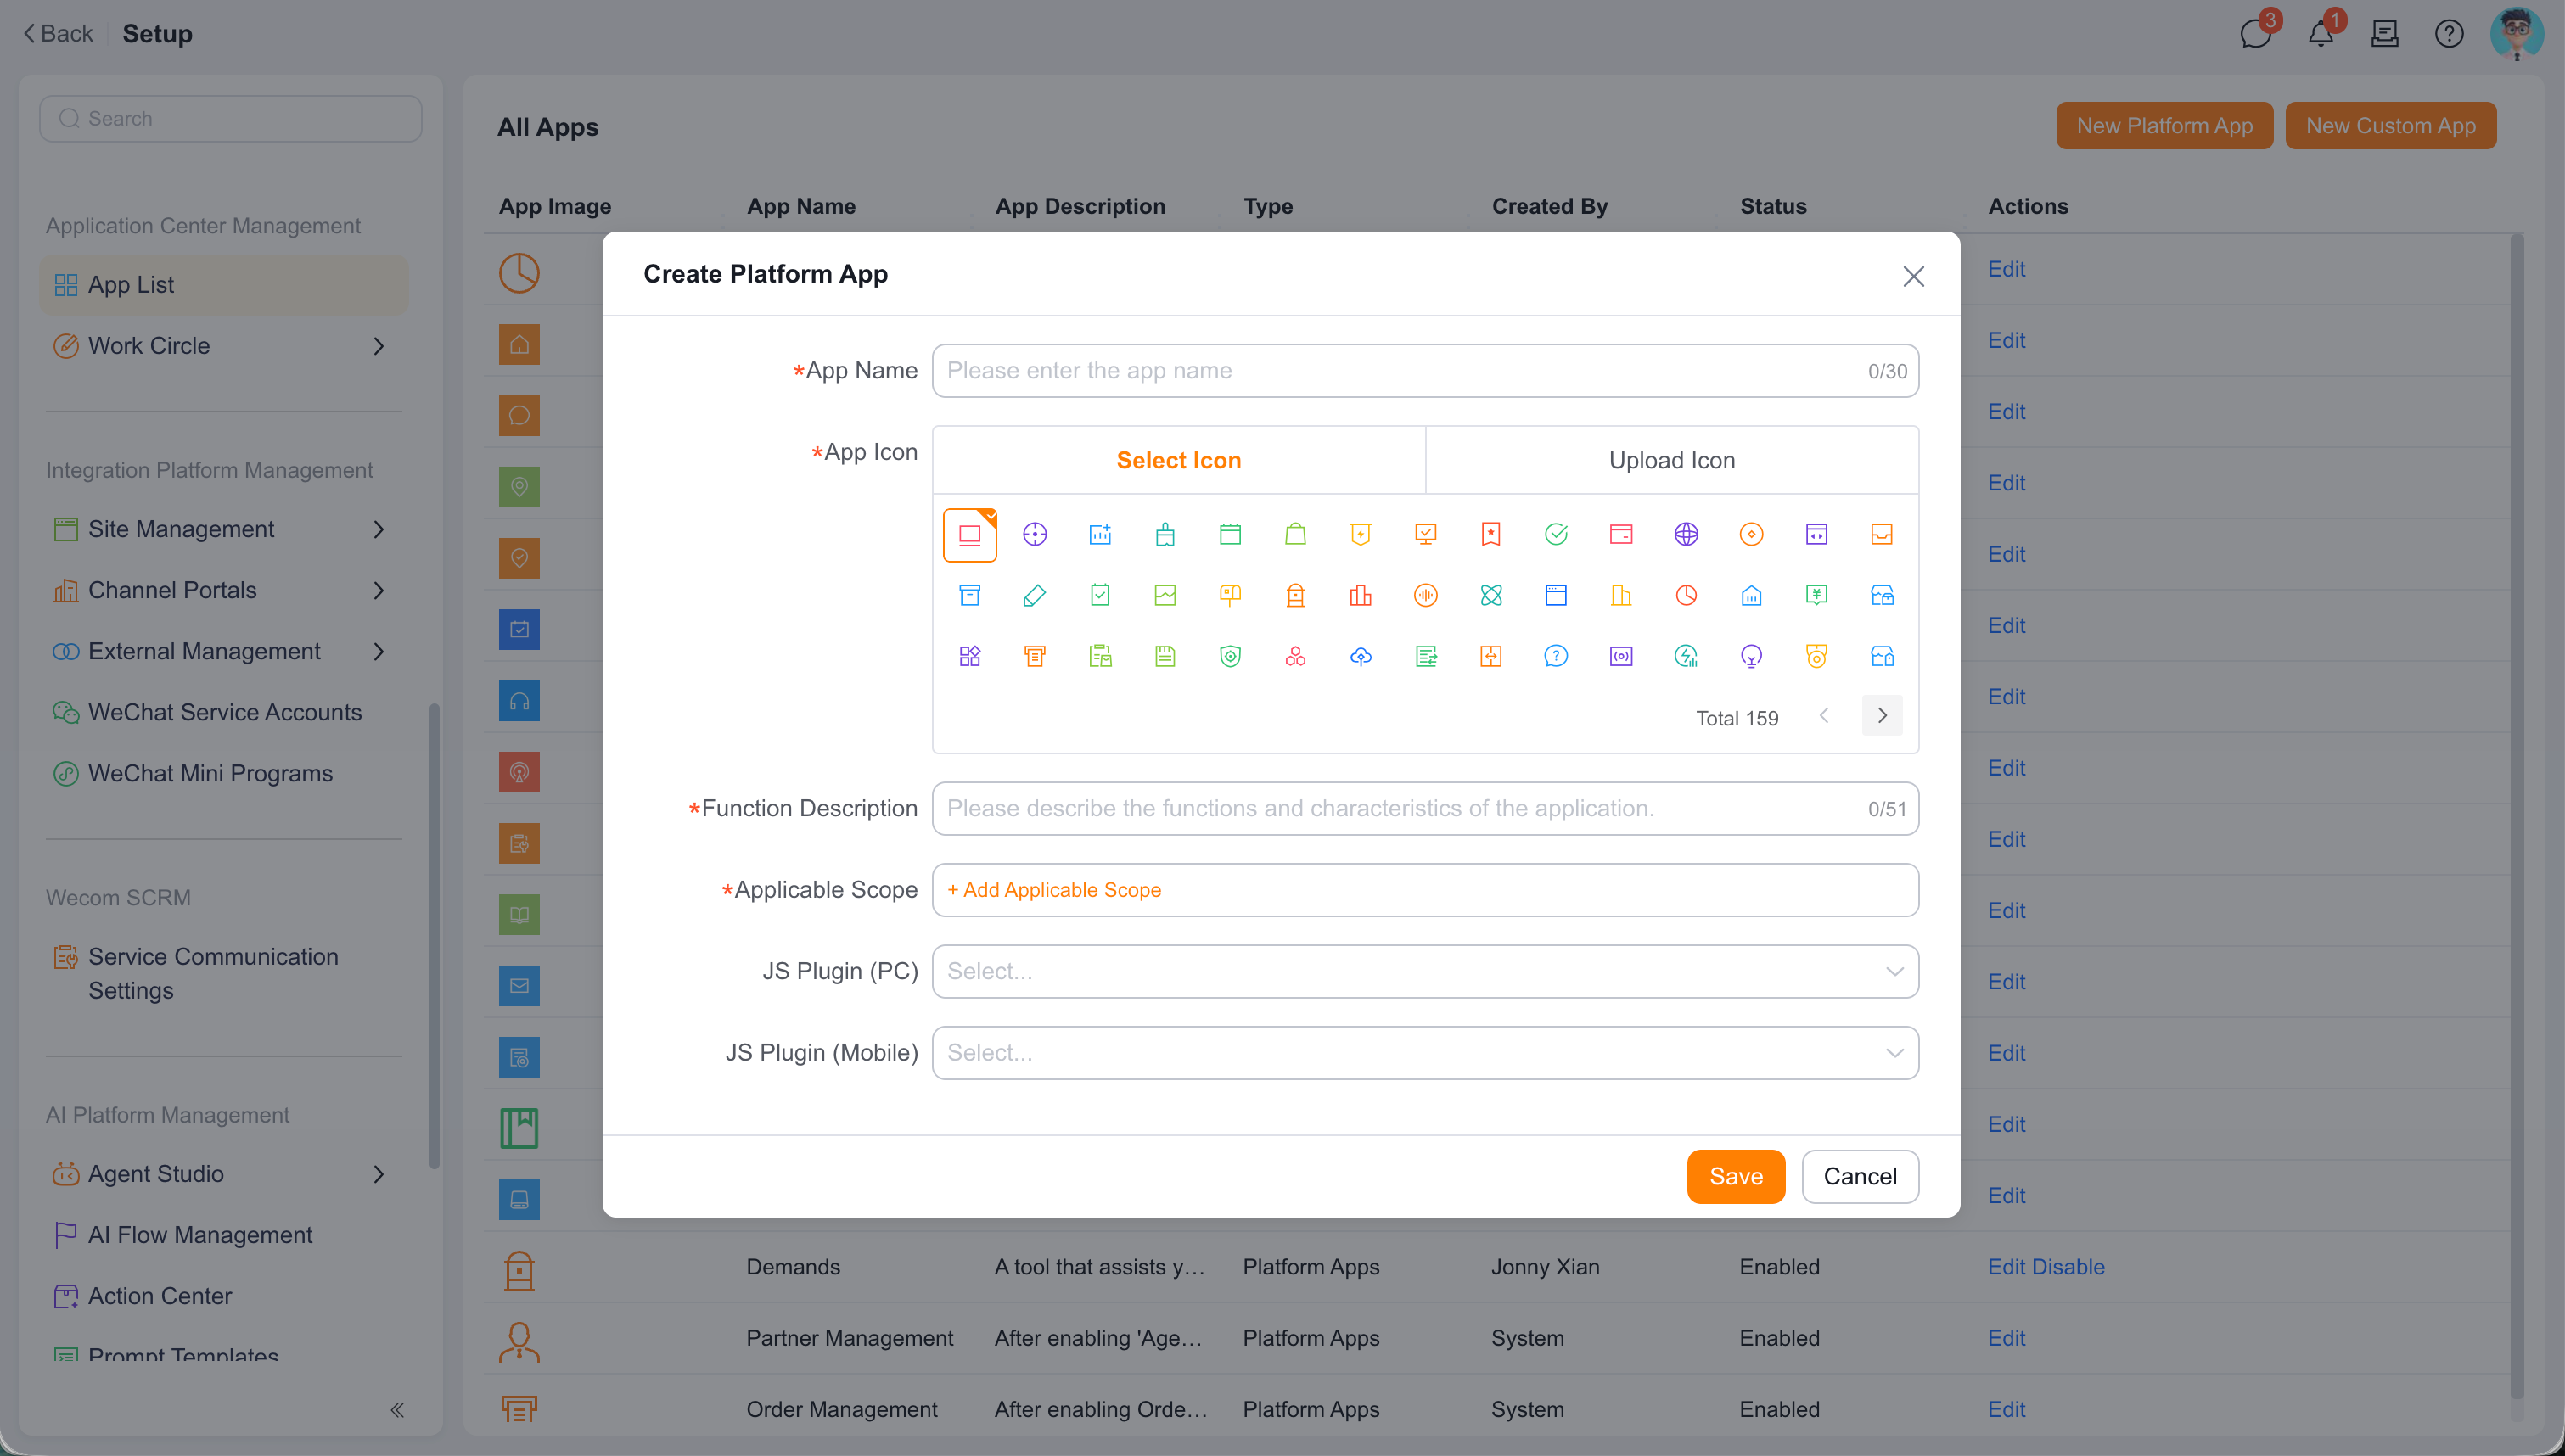The height and width of the screenshot is (1456, 2565).
Task: Go to next page of icons
Action: (1882, 716)
